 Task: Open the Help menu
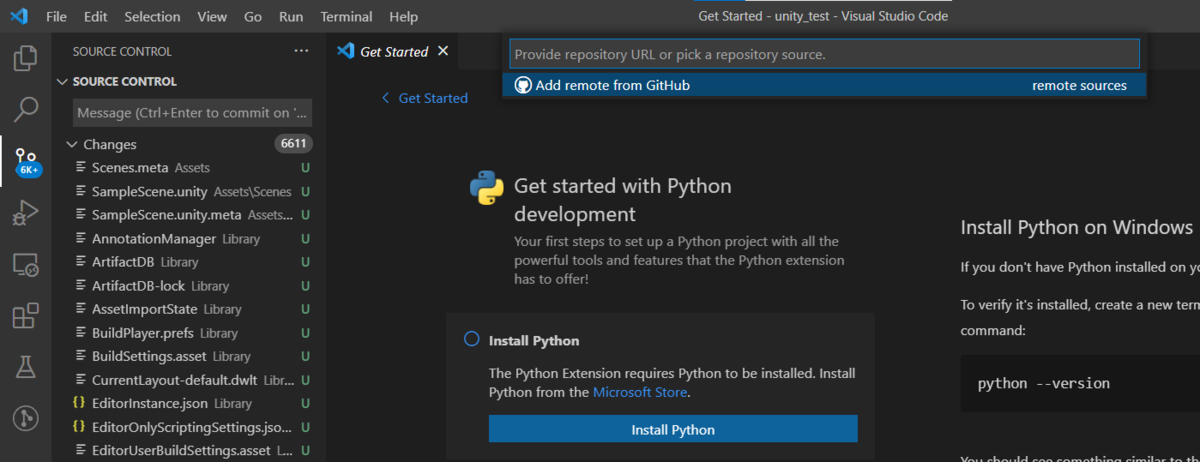[x=403, y=17]
